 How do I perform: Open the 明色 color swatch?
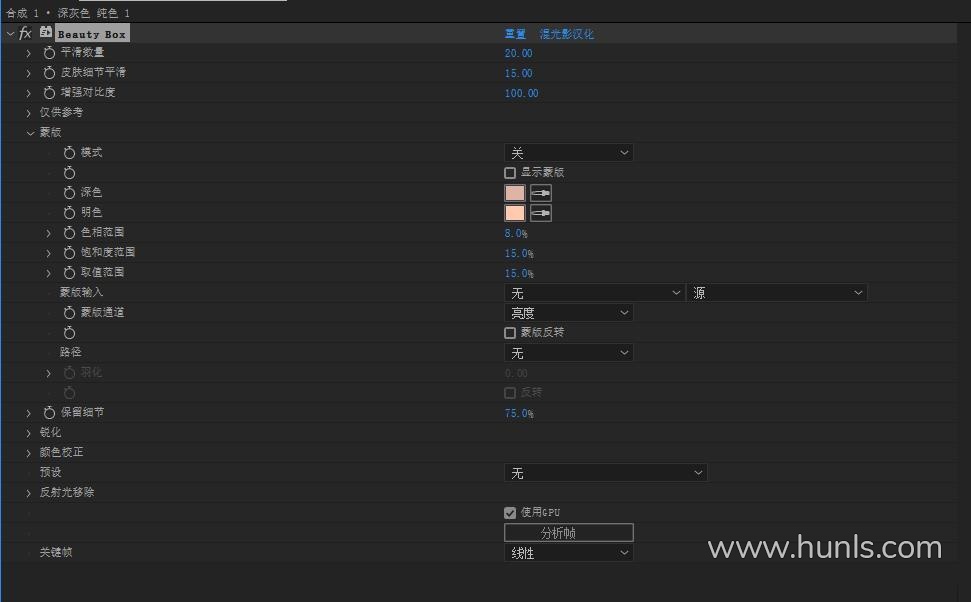515,213
